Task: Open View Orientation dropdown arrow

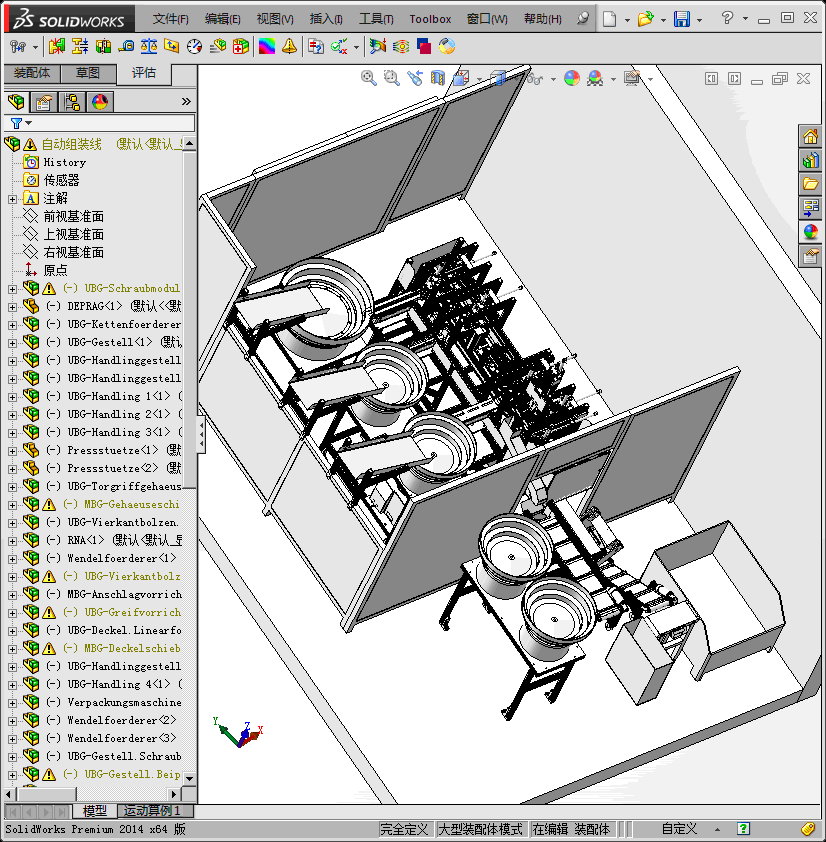Action: point(479,79)
